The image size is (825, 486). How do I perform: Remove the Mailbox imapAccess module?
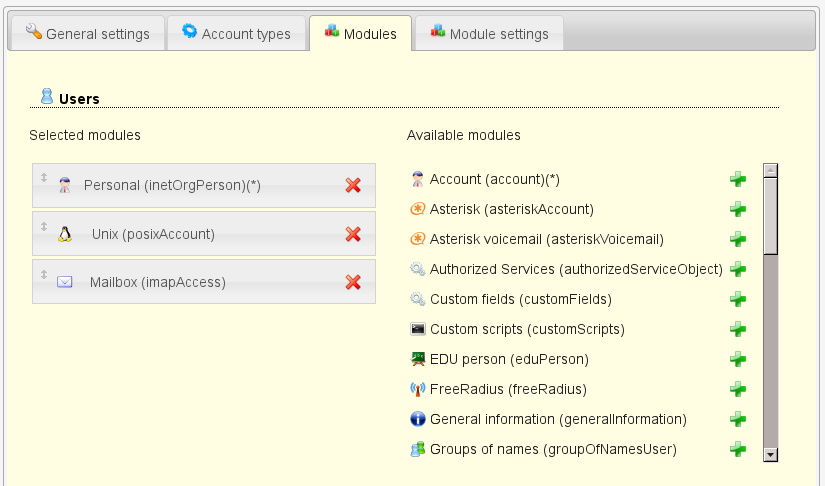[352, 282]
